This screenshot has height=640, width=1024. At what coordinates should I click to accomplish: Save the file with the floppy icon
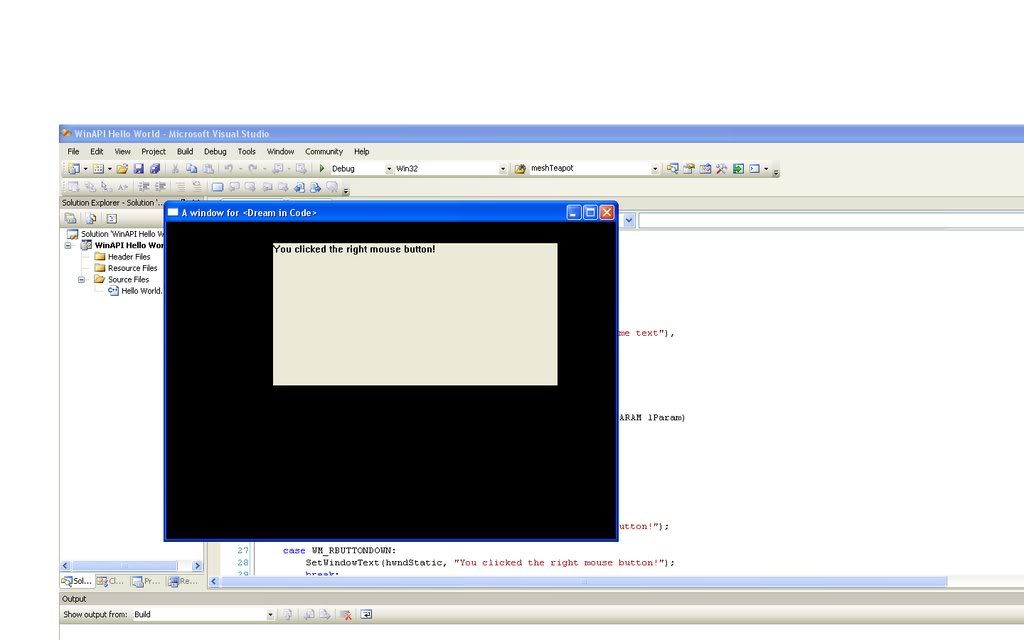click(138, 168)
